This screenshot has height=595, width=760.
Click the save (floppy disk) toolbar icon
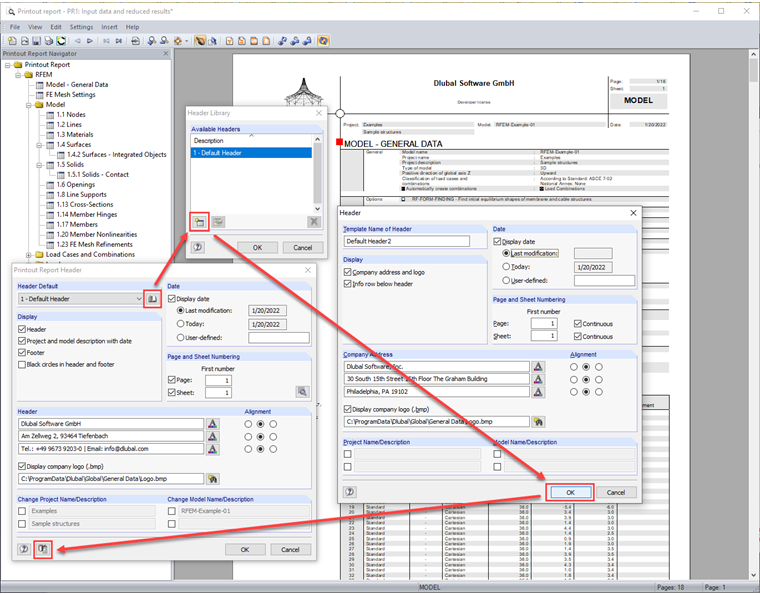(x=36, y=41)
